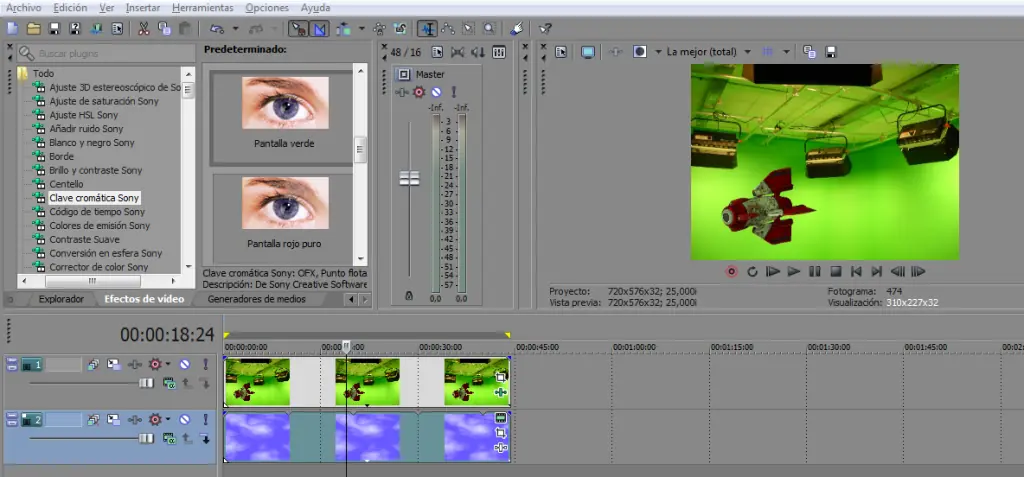
Task: Create a new project with the toolbar icon
Action: [x=12, y=29]
